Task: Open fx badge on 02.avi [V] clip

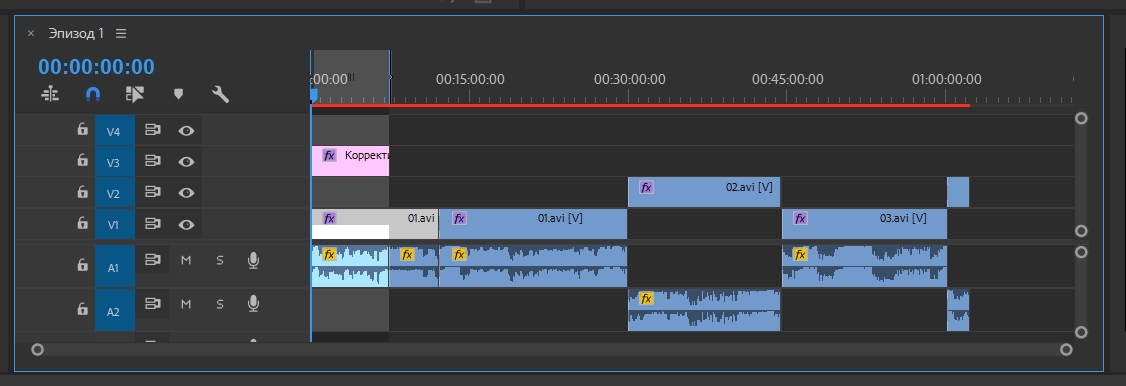Action: click(x=646, y=187)
